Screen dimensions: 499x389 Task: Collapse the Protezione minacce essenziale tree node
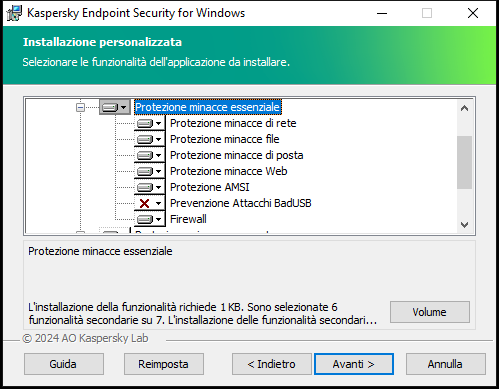coord(80,107)
